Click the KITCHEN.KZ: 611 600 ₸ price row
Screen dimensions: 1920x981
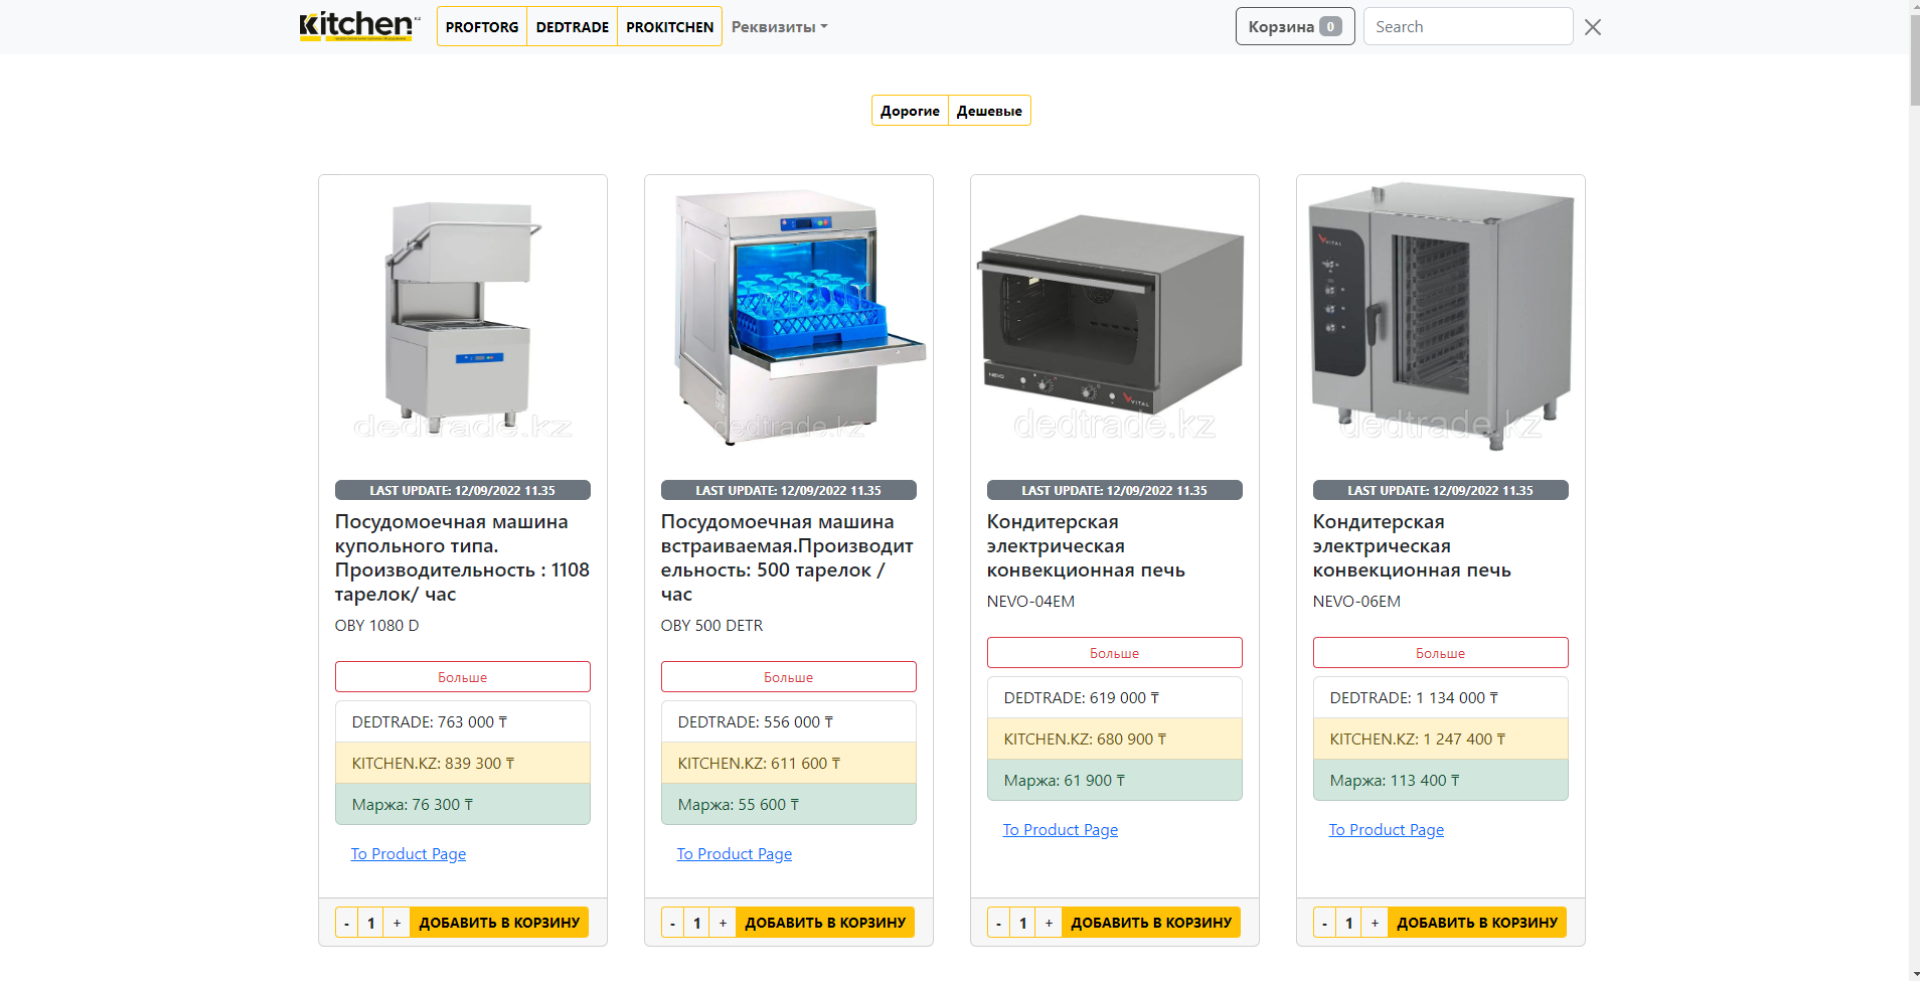789,763
